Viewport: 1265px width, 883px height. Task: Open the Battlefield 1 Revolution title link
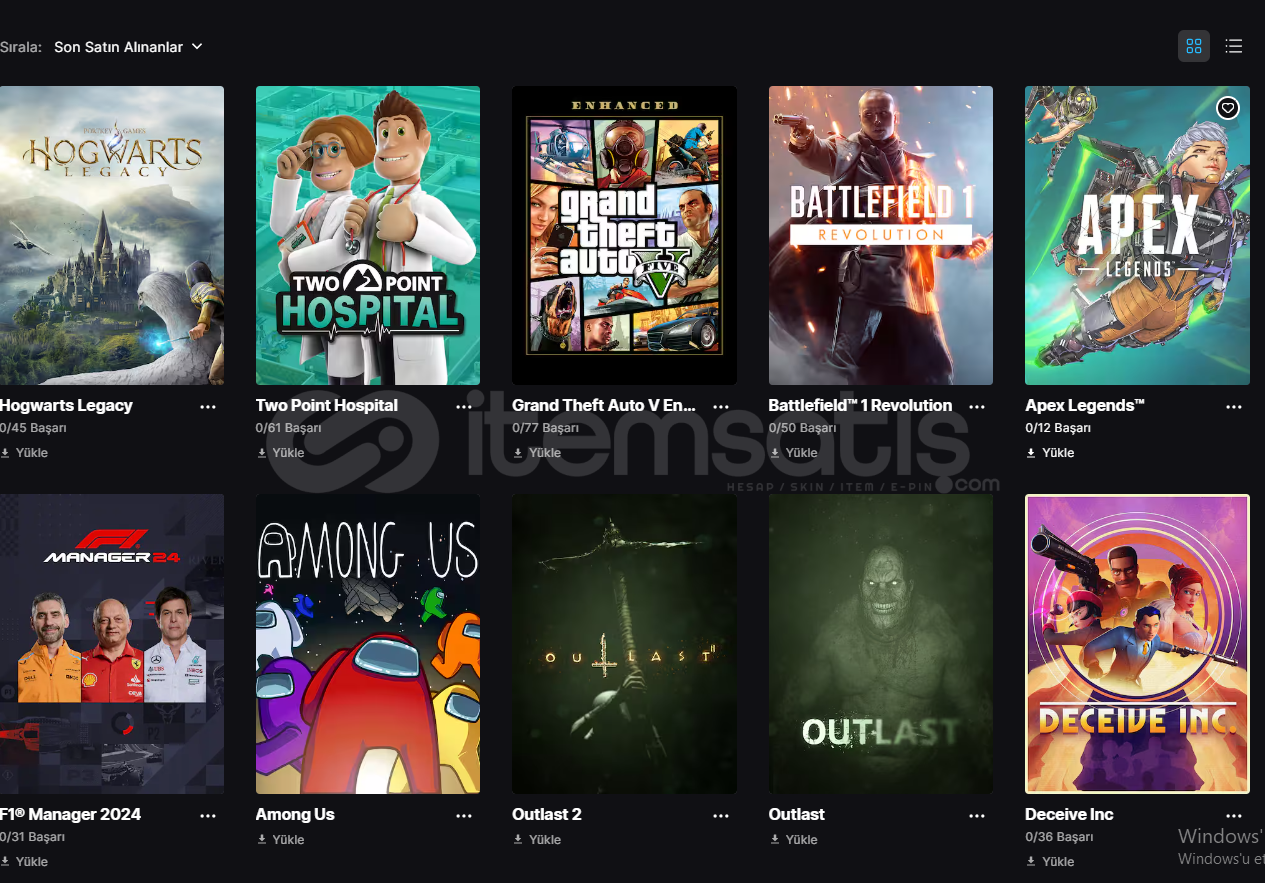pos(860,405)
